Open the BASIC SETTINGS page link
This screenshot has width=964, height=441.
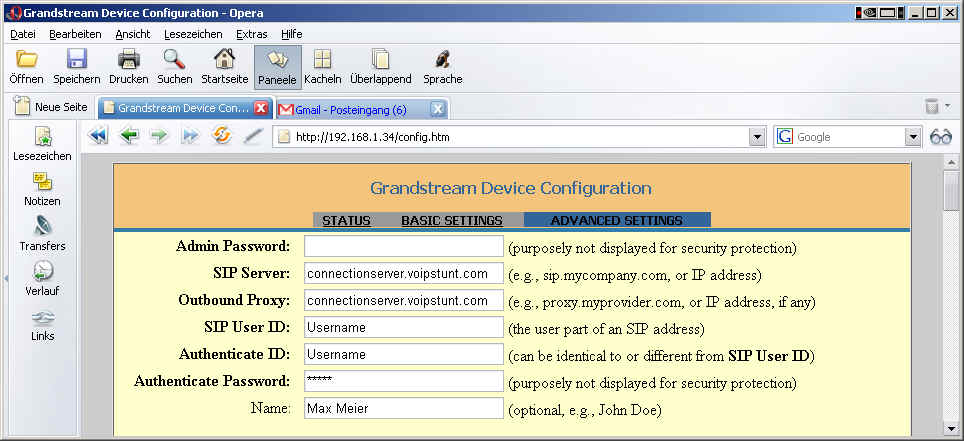(452, 220)
